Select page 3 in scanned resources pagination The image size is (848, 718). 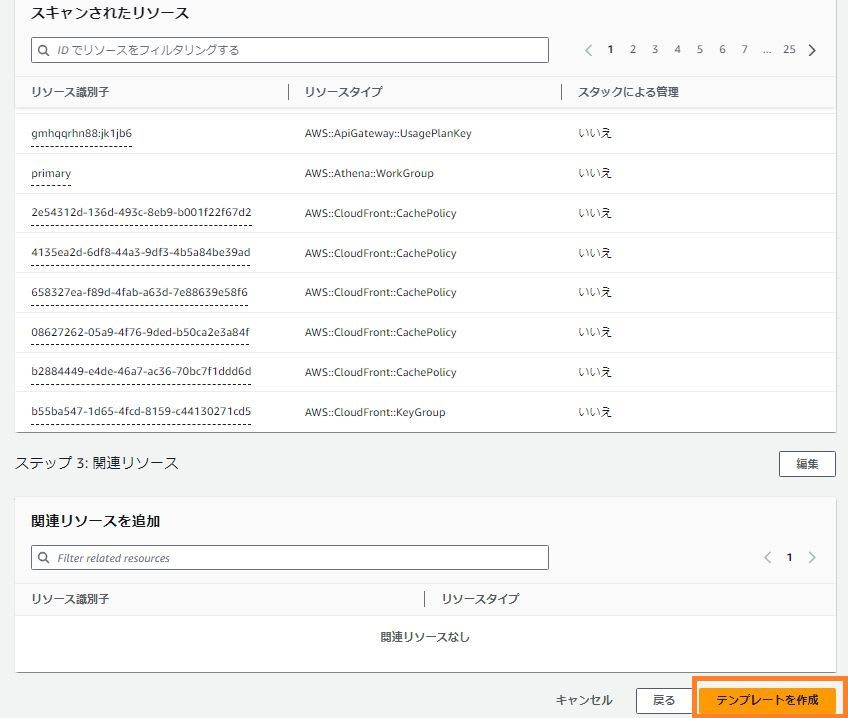click(655, 50)
